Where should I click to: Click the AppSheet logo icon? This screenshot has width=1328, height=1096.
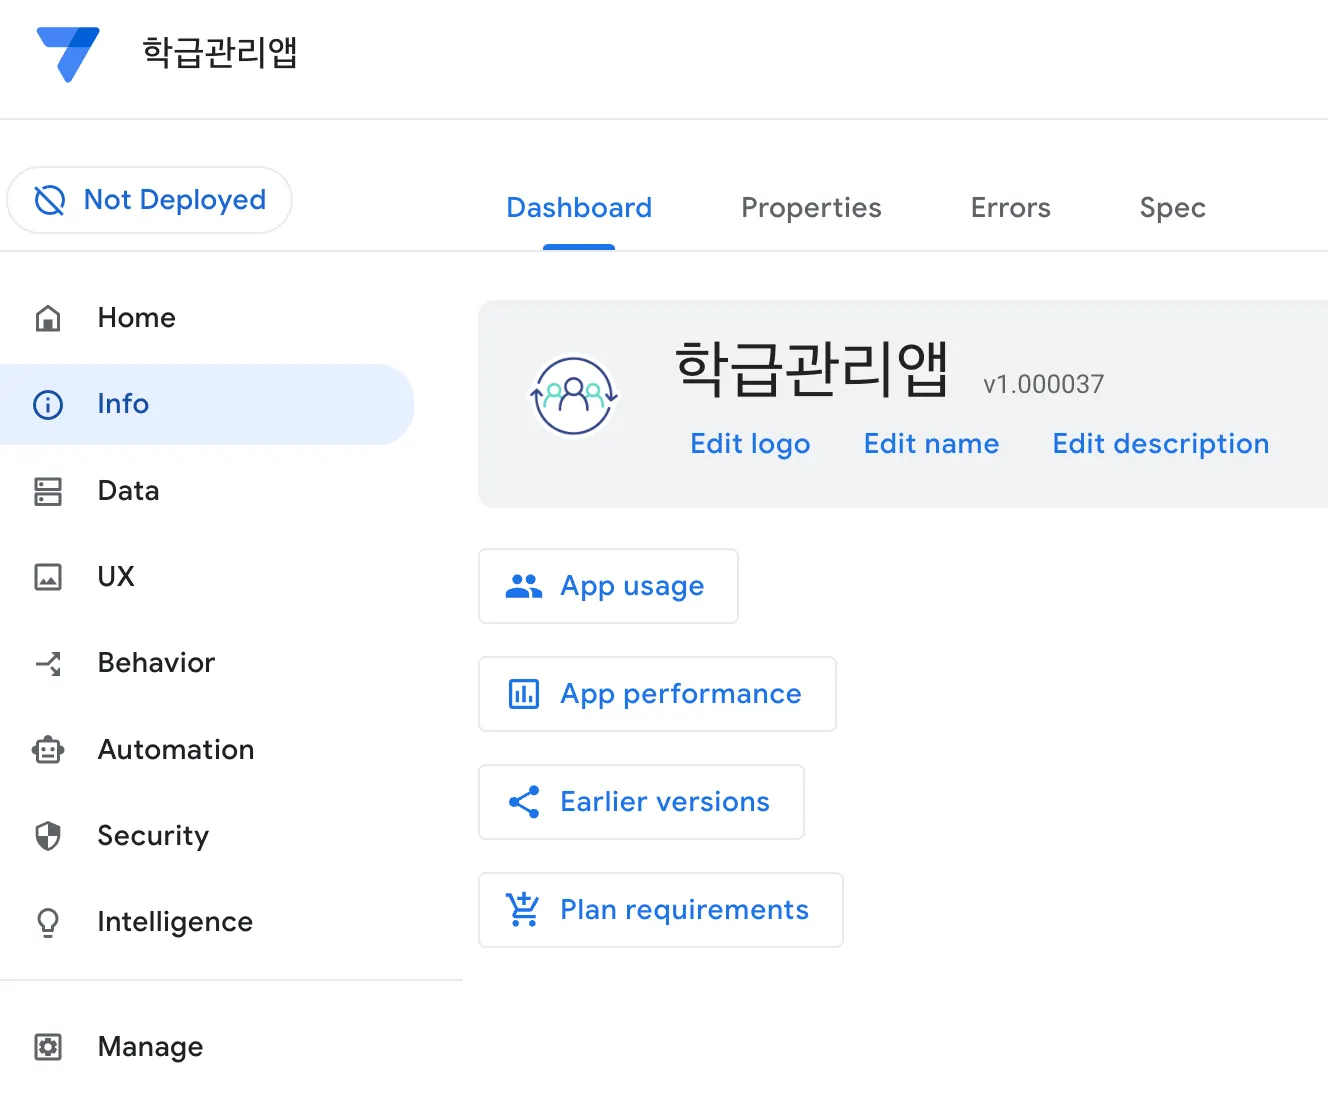[68, 53]
